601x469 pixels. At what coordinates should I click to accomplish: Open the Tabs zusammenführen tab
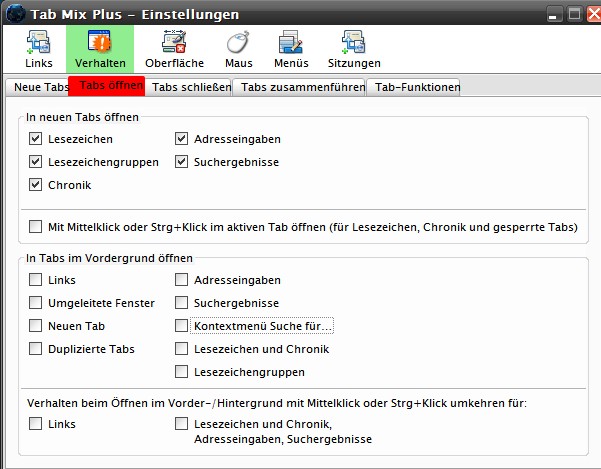[299, 87]
